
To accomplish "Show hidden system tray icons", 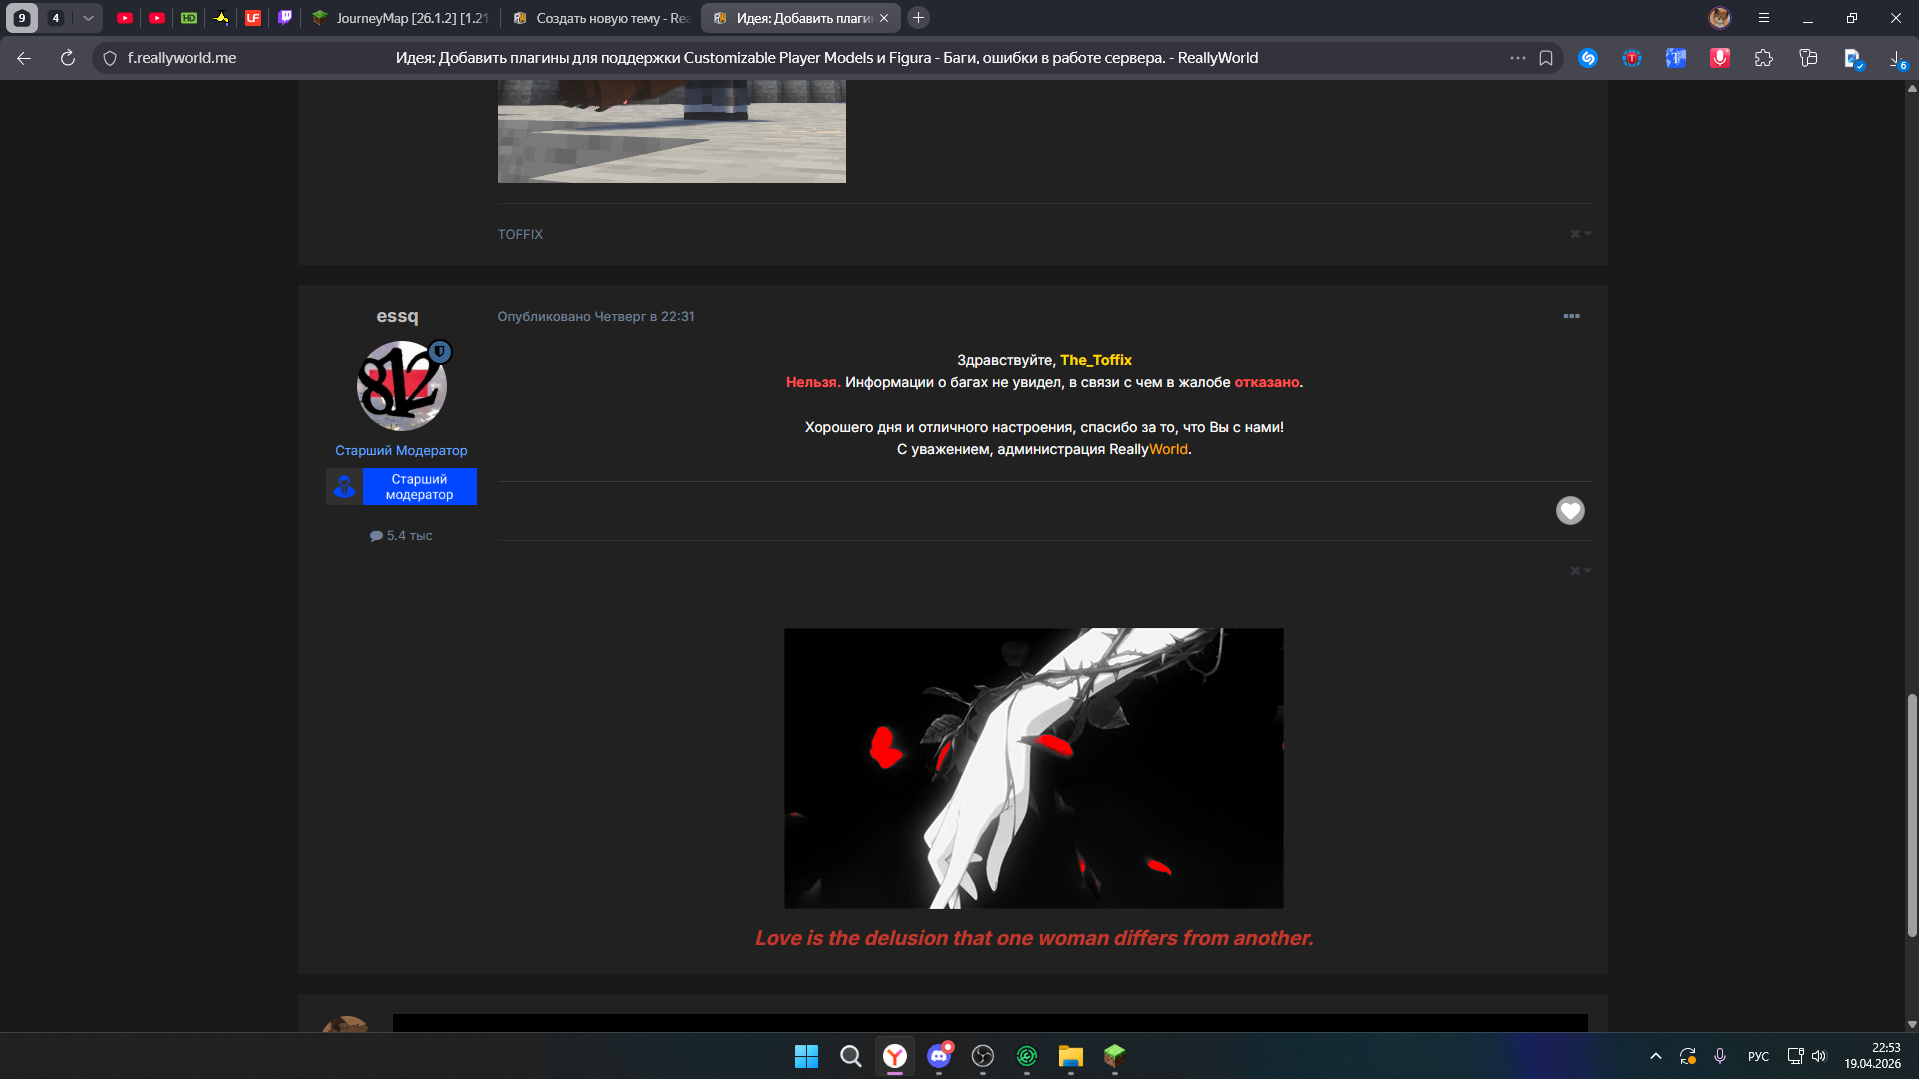I will [1656, 1056].
